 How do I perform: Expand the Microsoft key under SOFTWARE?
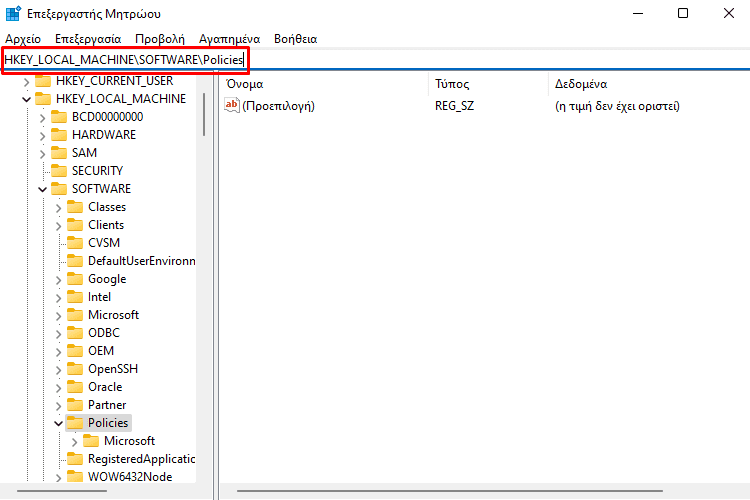(58, 316)
